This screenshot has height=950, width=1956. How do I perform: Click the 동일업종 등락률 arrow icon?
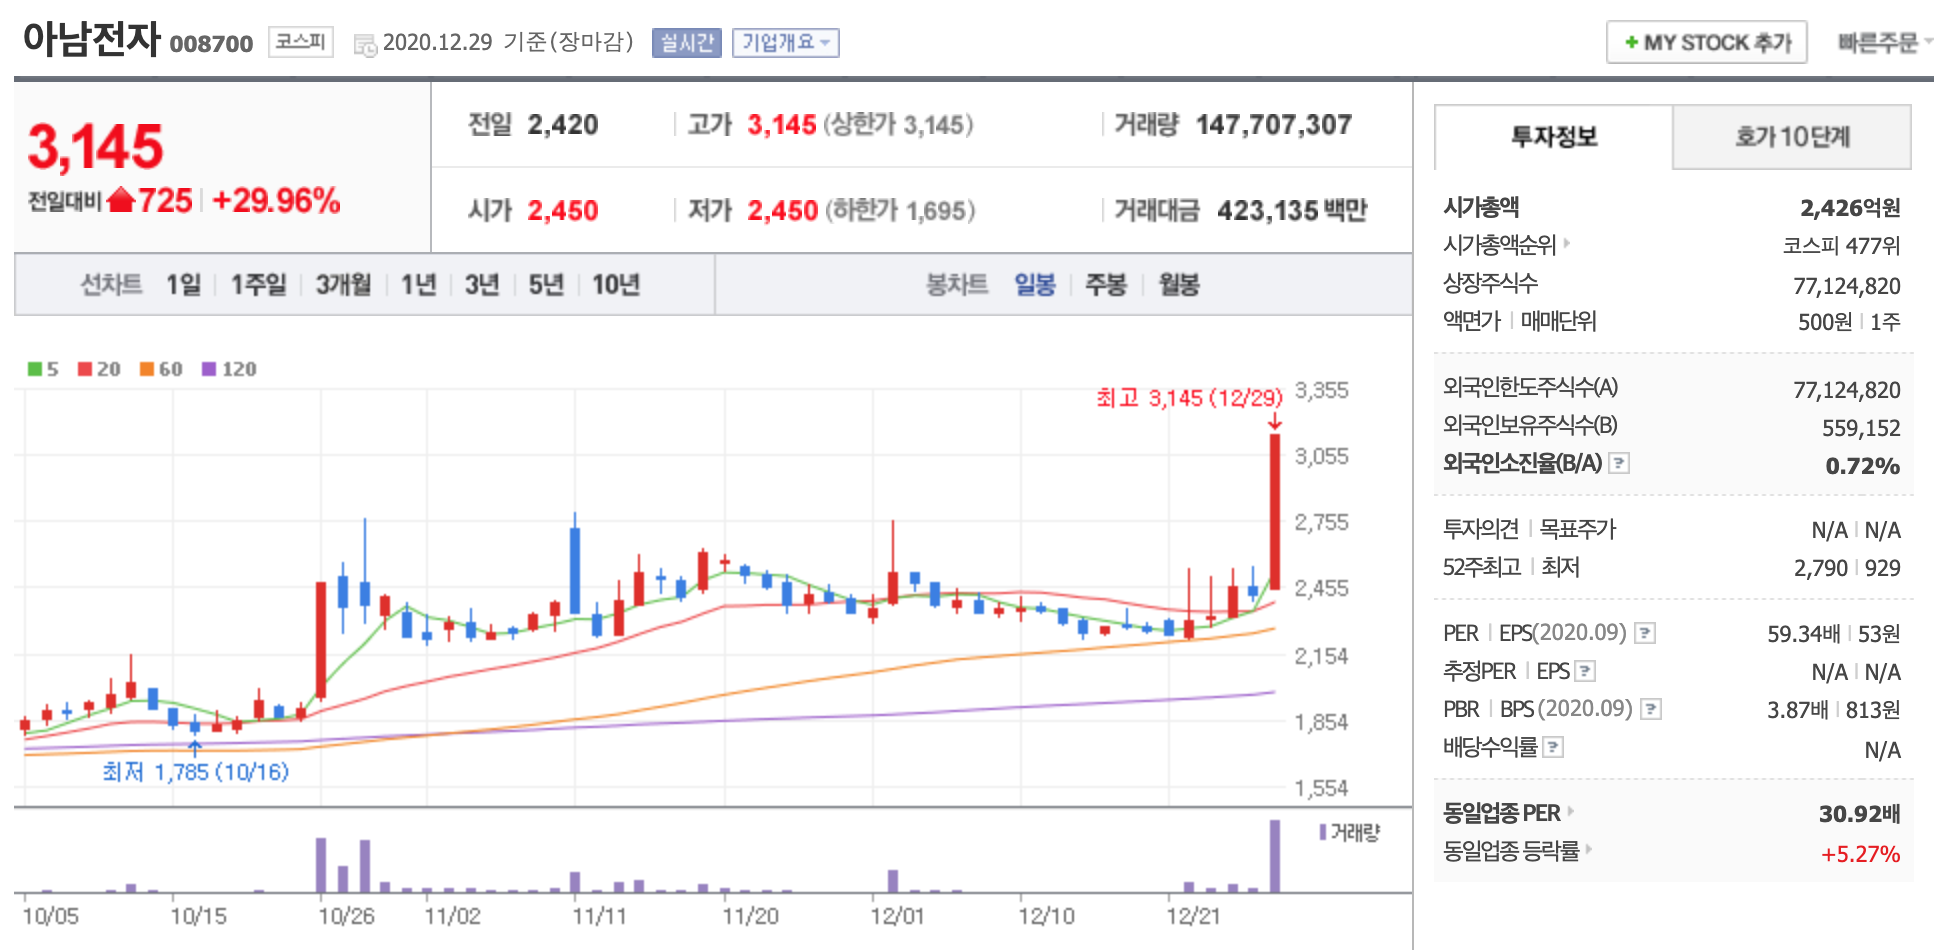click(x=1589, y=850)
